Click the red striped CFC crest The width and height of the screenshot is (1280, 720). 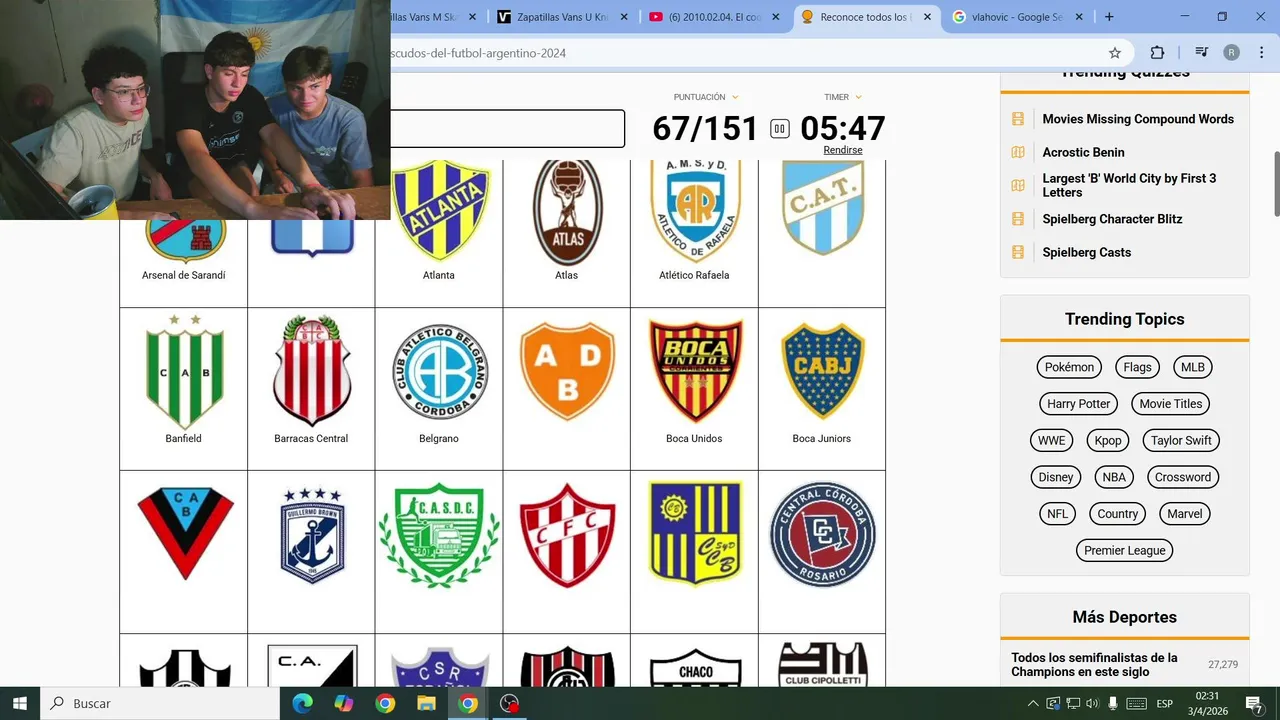coord(567,535)
